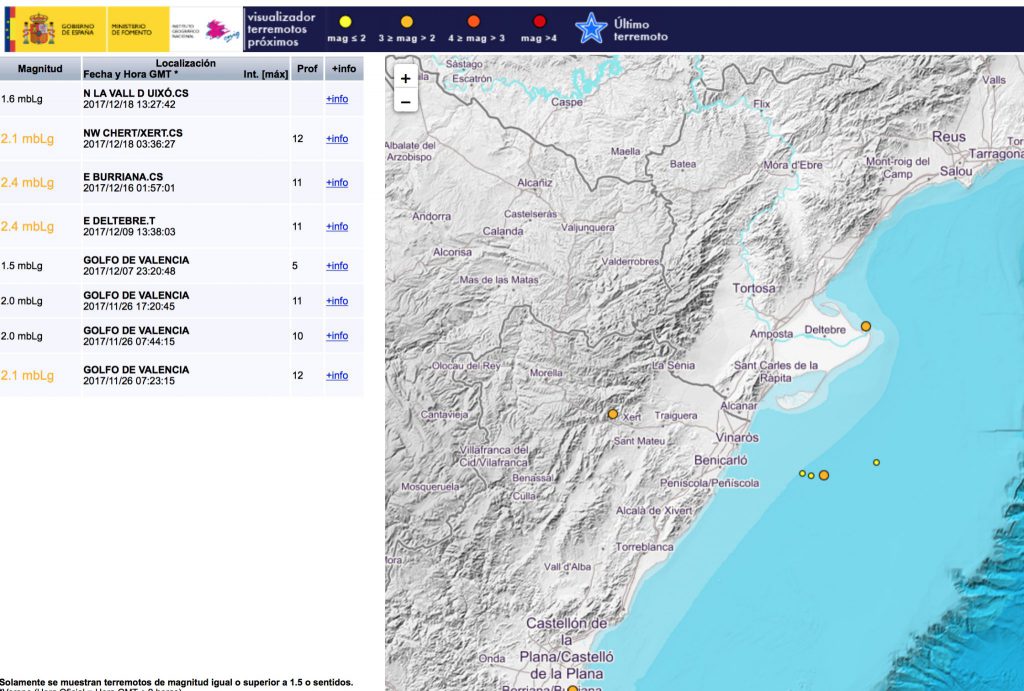Click the N LA VALL D UIXÓ.CS location text
This screenshot has height=691, width=1024.
click(x=136, y=93)
